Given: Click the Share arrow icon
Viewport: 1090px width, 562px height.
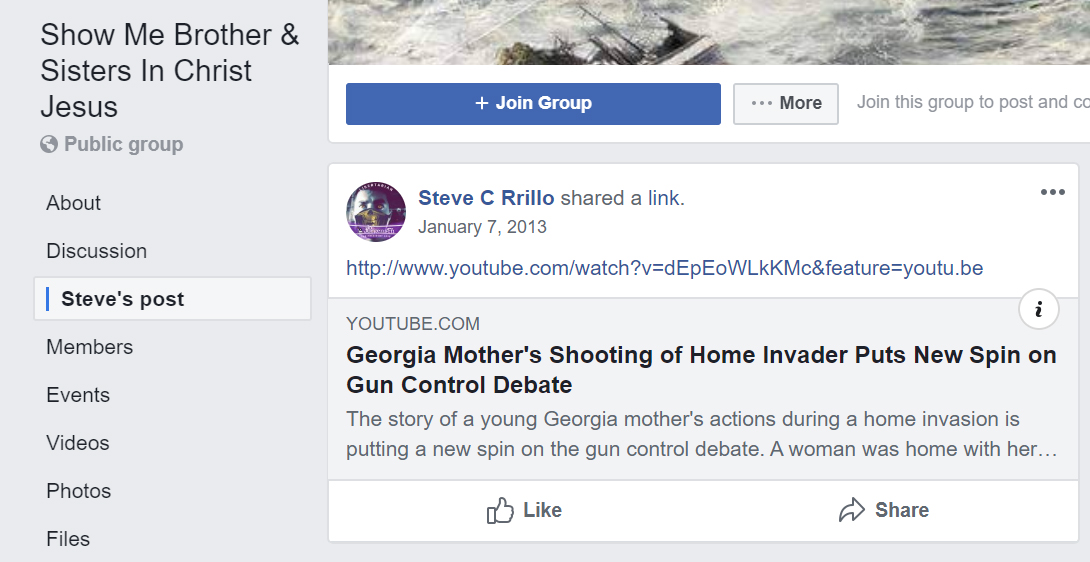Looking at the screenshot, I should (x=851, y=511).
